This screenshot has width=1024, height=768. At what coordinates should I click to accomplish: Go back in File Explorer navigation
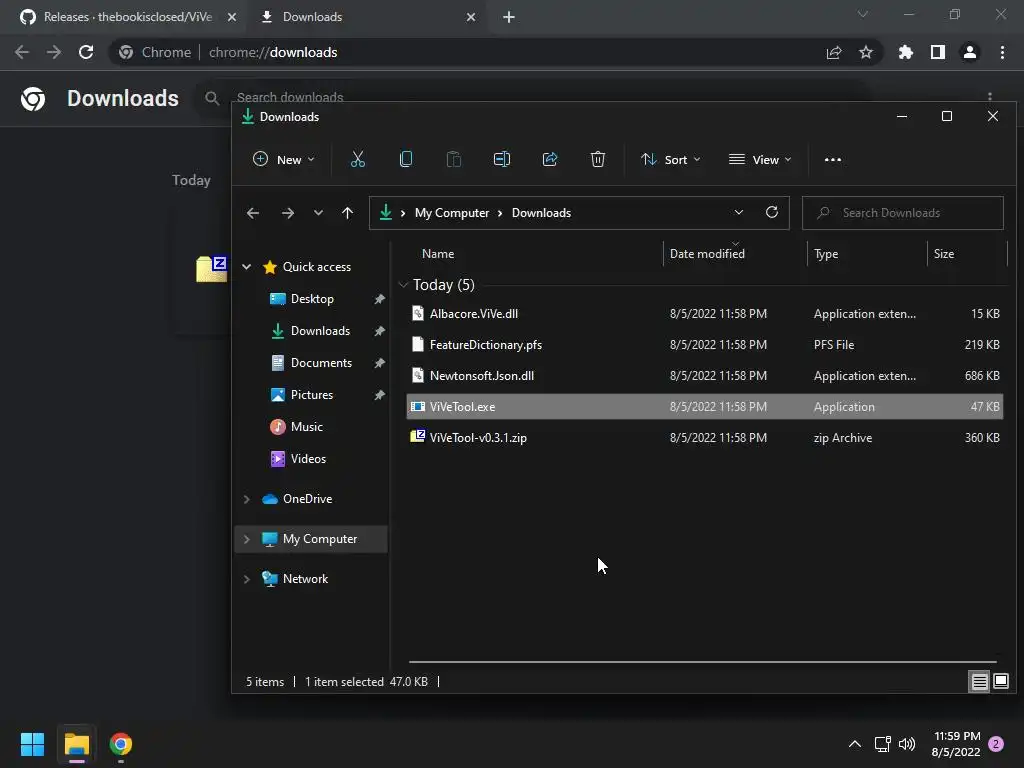point(253,213)
